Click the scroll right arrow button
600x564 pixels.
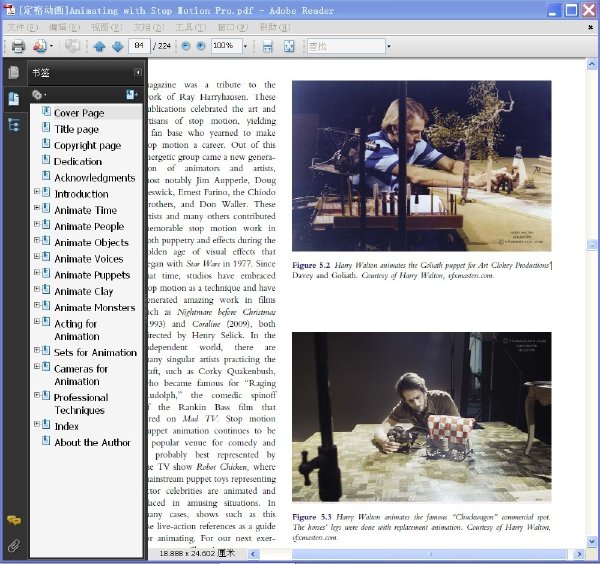pos(579,554)
